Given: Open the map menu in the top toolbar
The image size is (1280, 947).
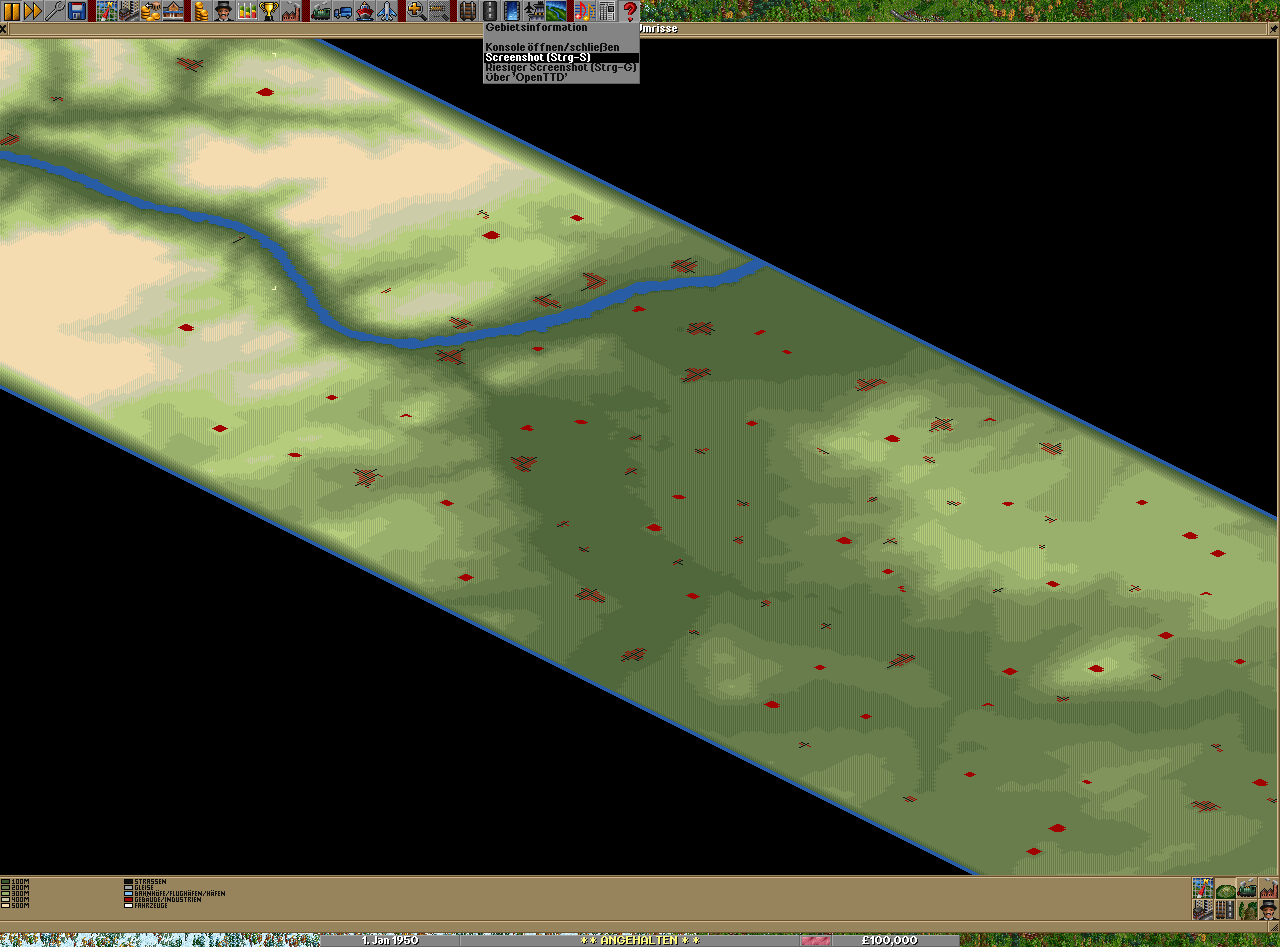Looking at the screenshot, I should [109, 11].
